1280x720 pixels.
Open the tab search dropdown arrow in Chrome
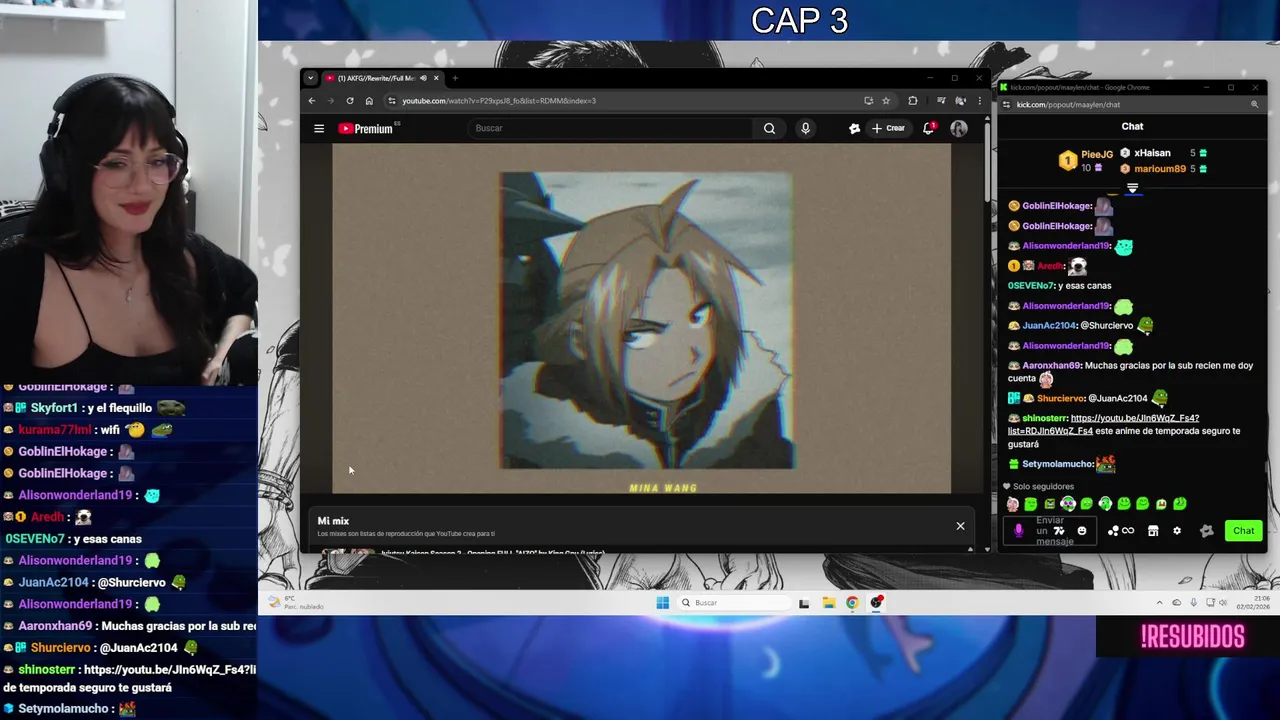(310, 78)
